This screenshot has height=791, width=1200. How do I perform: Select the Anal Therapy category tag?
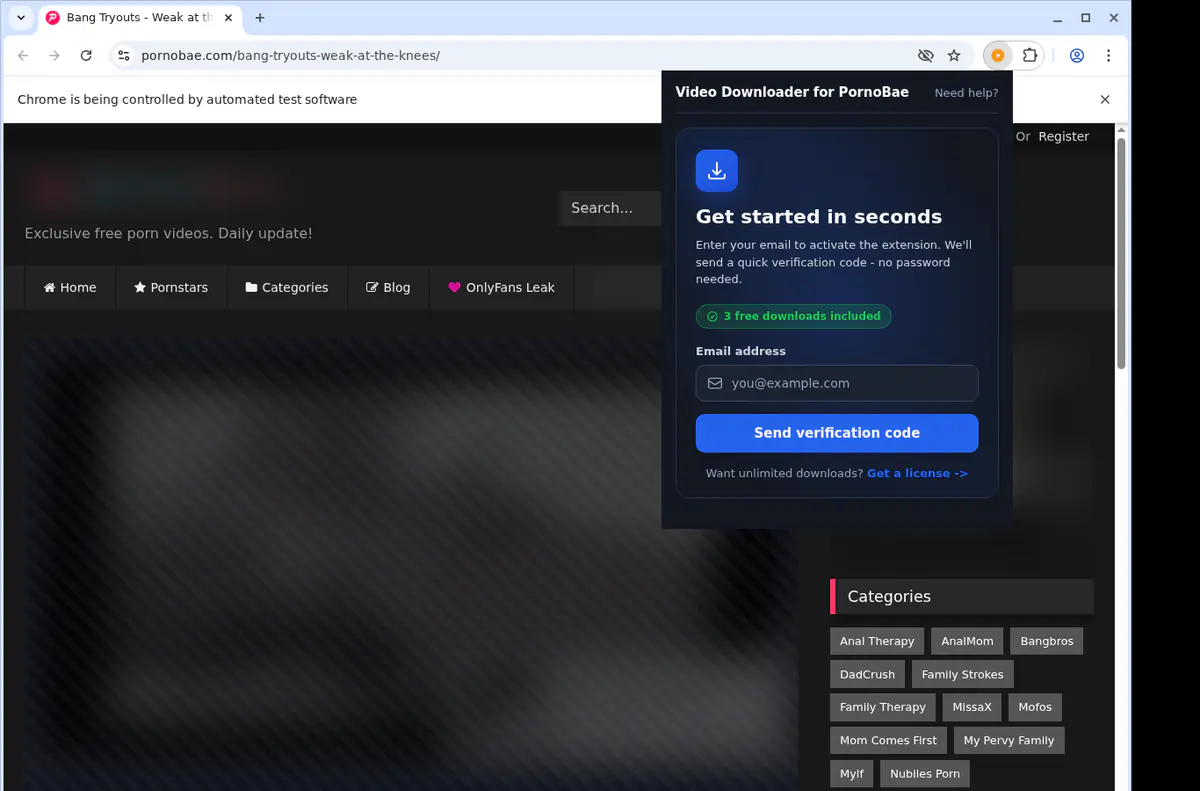[877, 641]
